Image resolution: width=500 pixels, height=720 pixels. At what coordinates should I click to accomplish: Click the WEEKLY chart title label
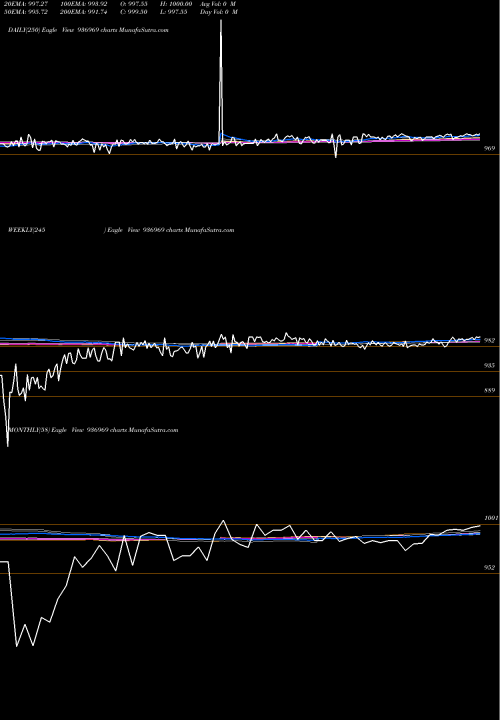click(x=121, y=230)
